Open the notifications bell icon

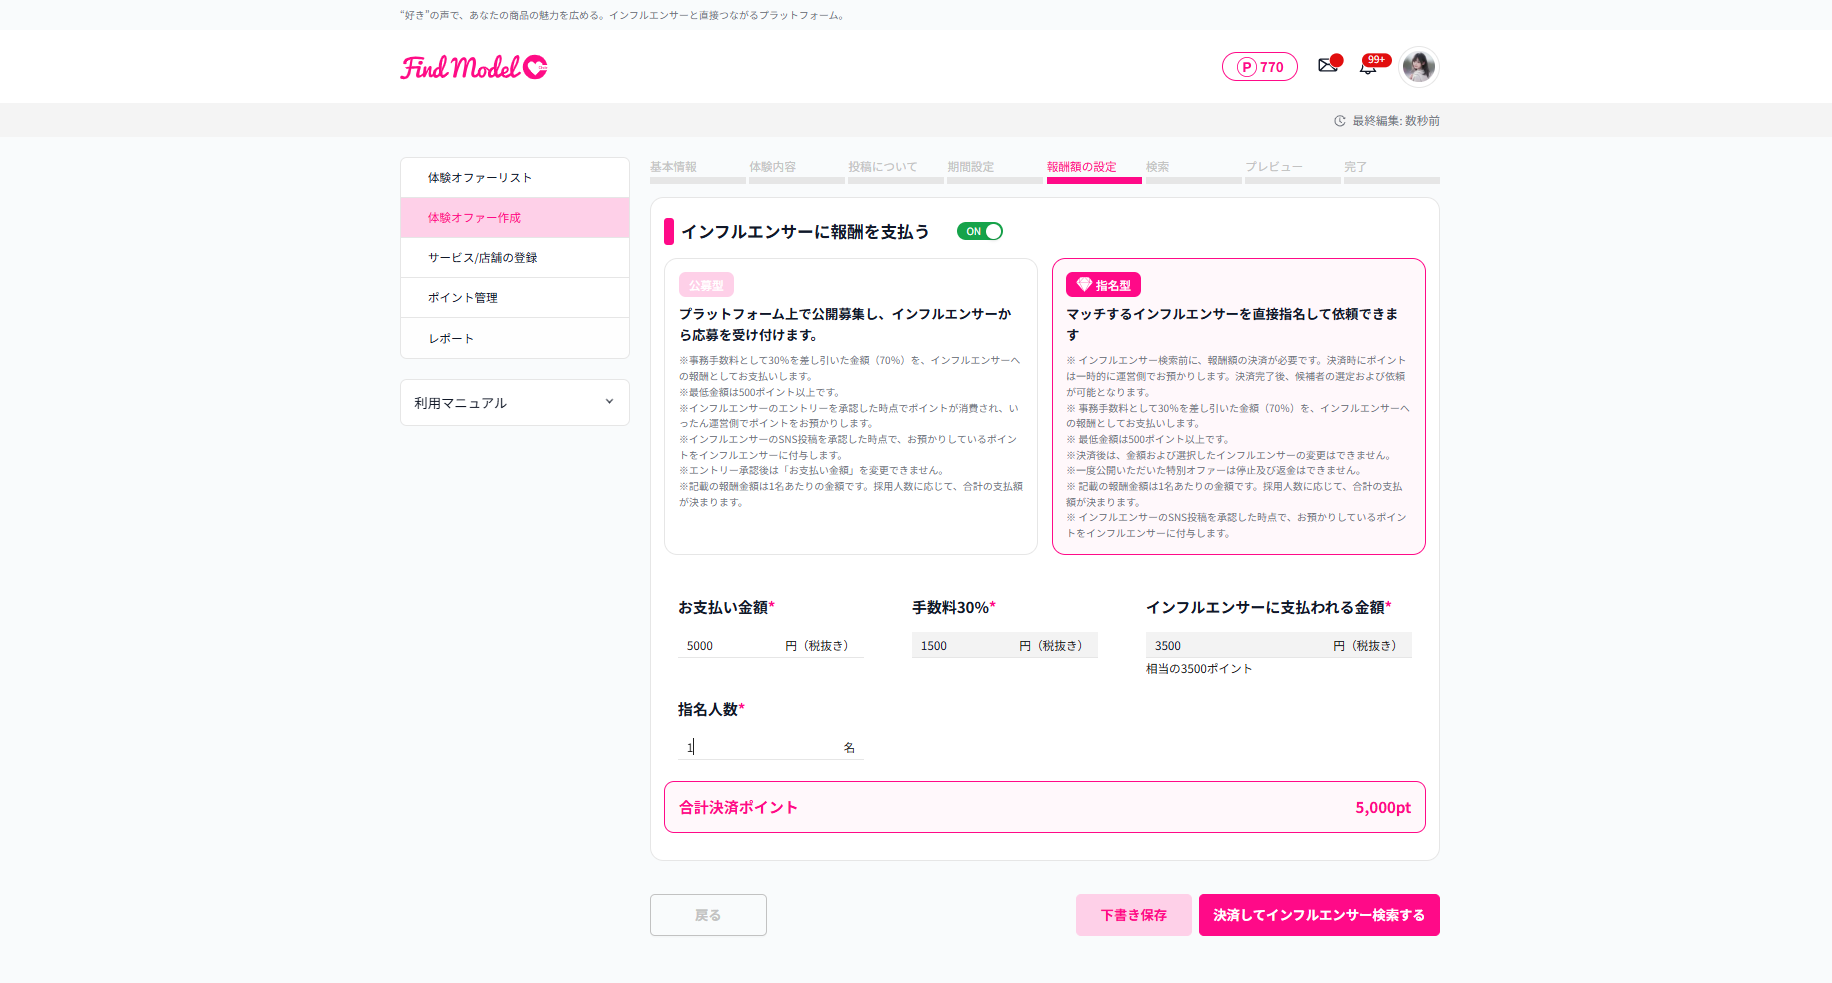point(1369,66)
